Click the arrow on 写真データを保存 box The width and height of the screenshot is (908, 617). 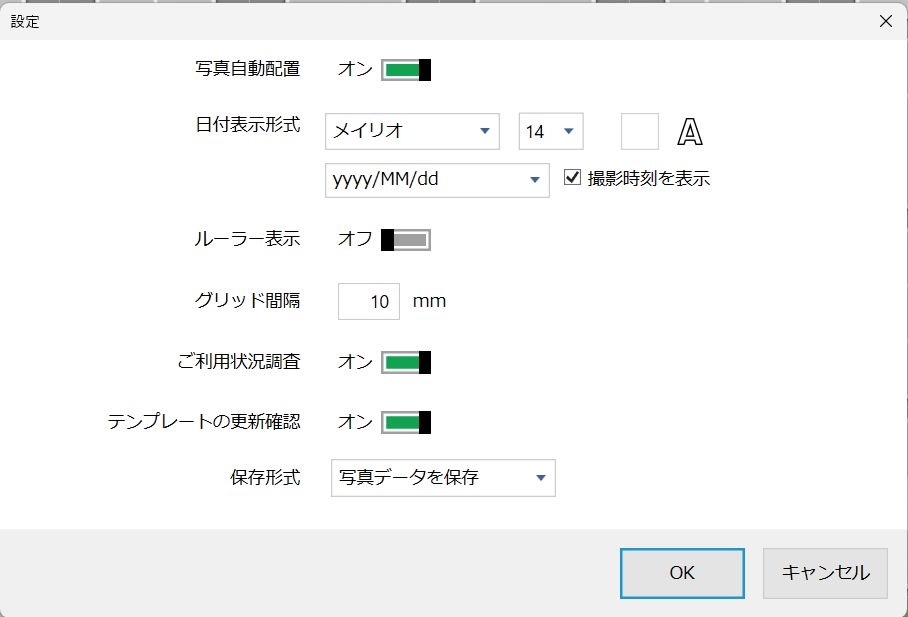(x=540, y=478)
